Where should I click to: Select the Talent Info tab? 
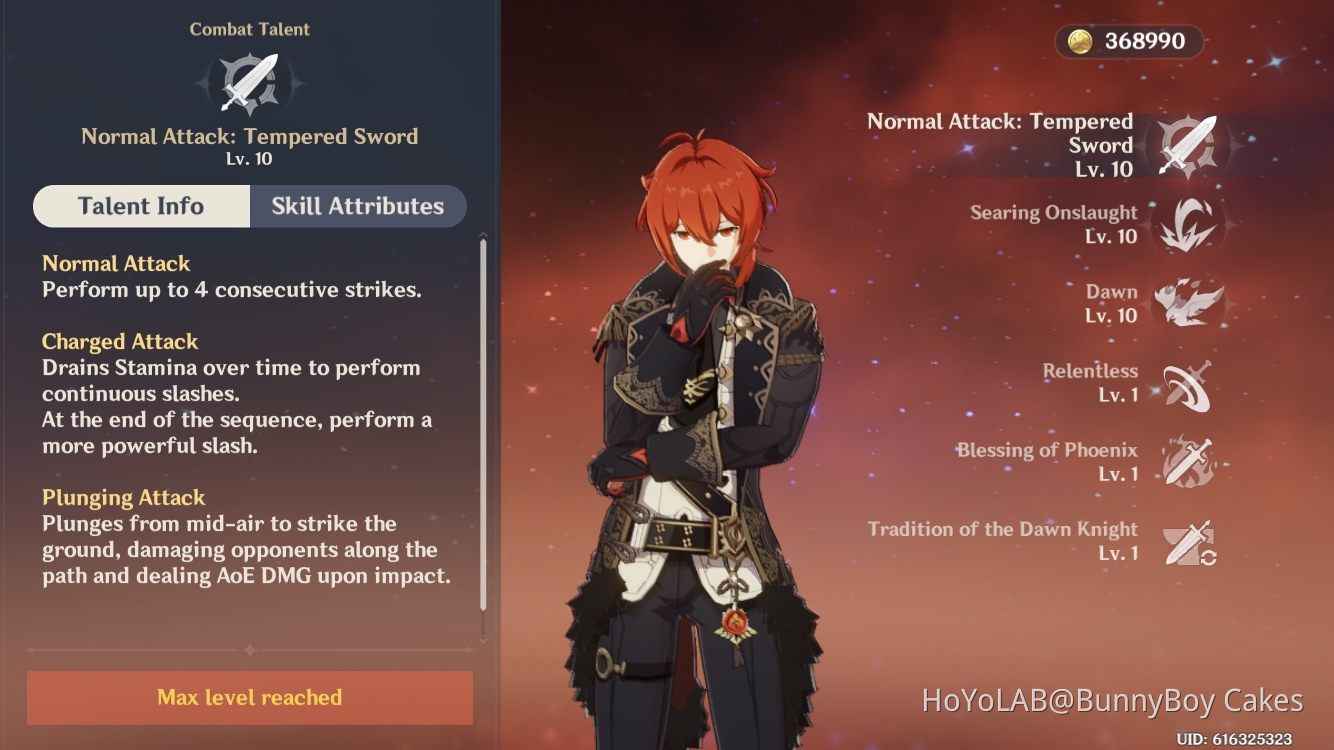click(x=141, y=206)
